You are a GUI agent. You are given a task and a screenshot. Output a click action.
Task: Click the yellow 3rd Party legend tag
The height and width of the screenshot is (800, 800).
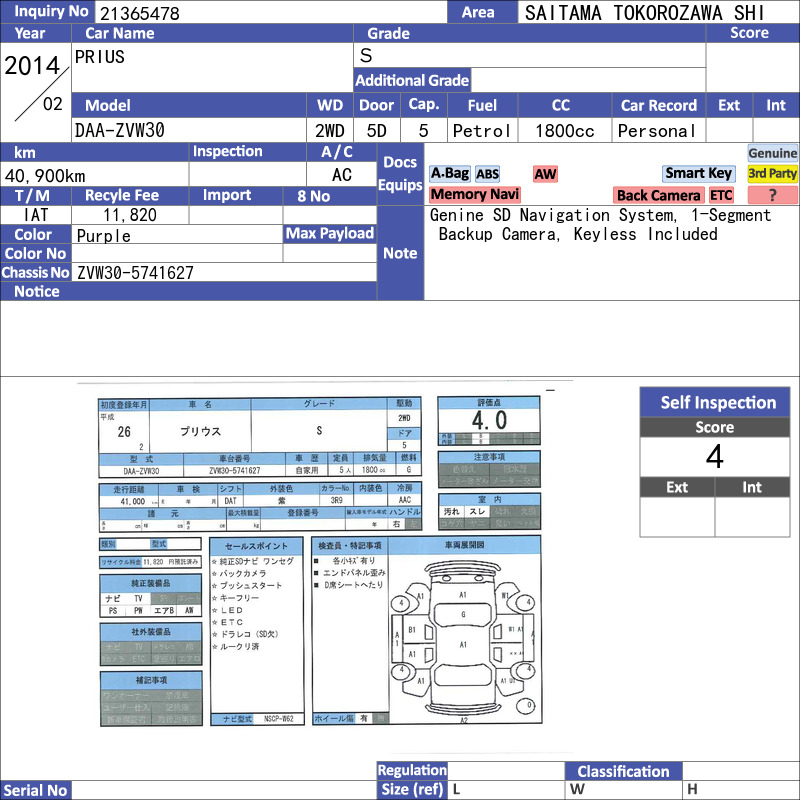772,173
